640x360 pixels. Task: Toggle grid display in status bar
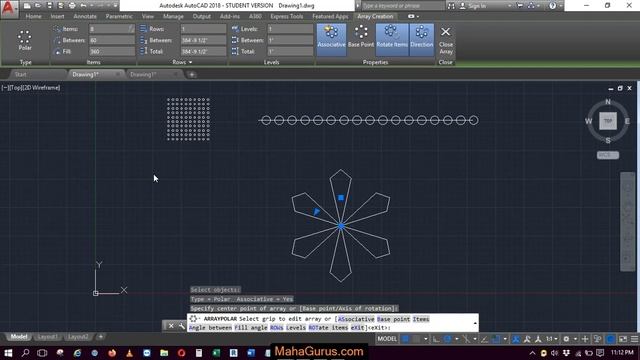[x=406, y=339]
